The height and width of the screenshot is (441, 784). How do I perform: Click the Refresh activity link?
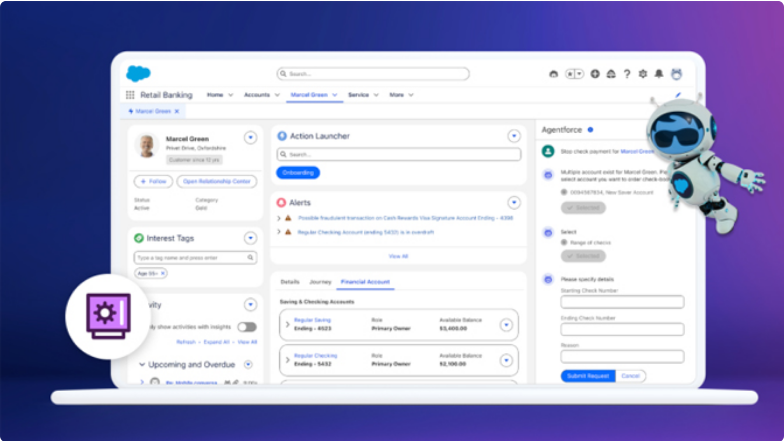pyautogui.click(x=186, y=342)
